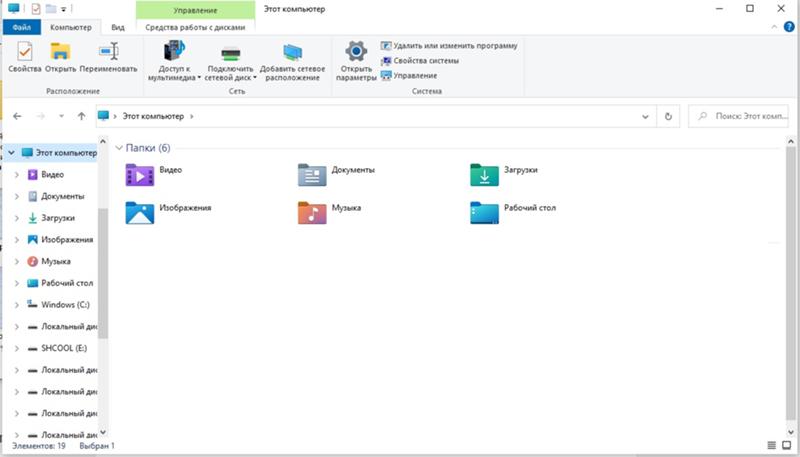Click Удалить или изменить программу
This screenshot has height=457, width=800.
click(448, 46)
